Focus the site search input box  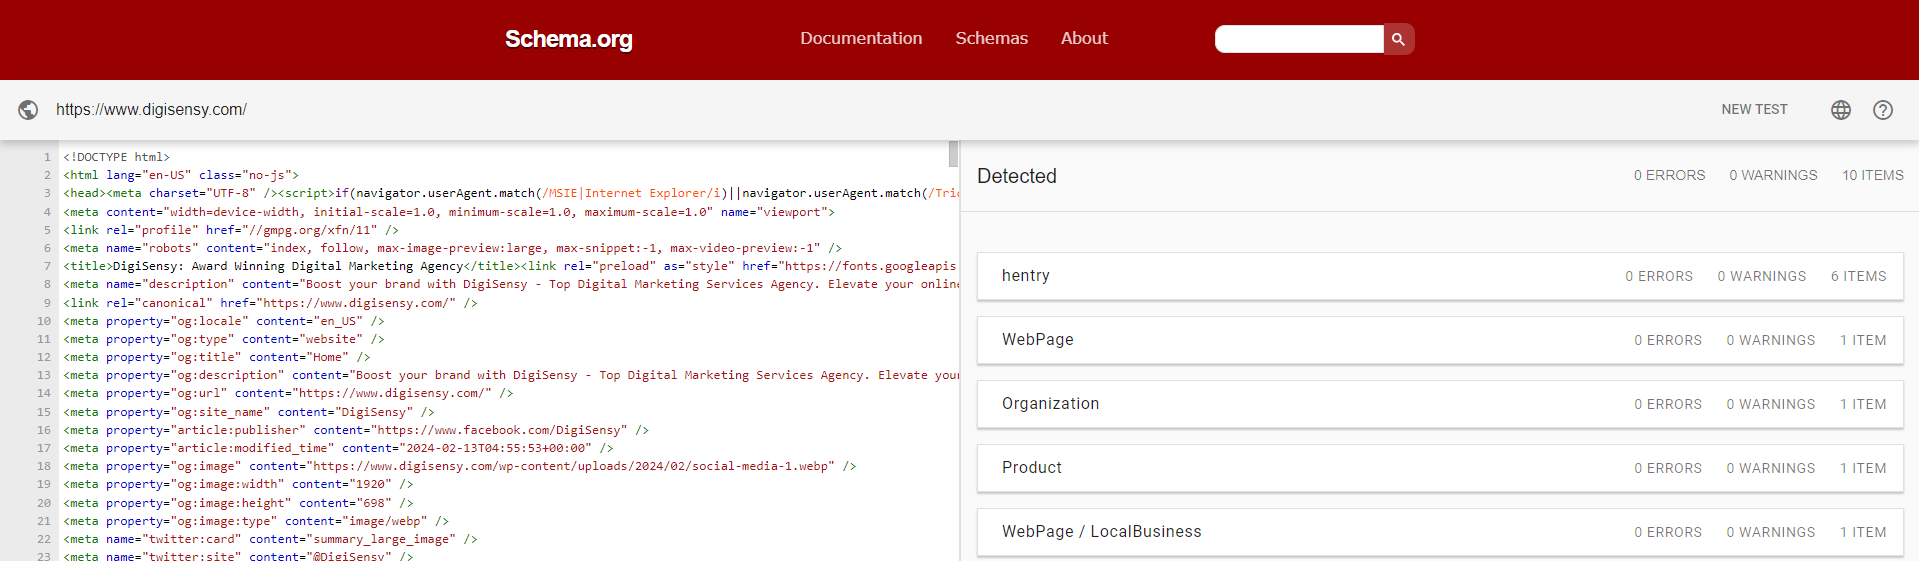(x=1299, y=39)
